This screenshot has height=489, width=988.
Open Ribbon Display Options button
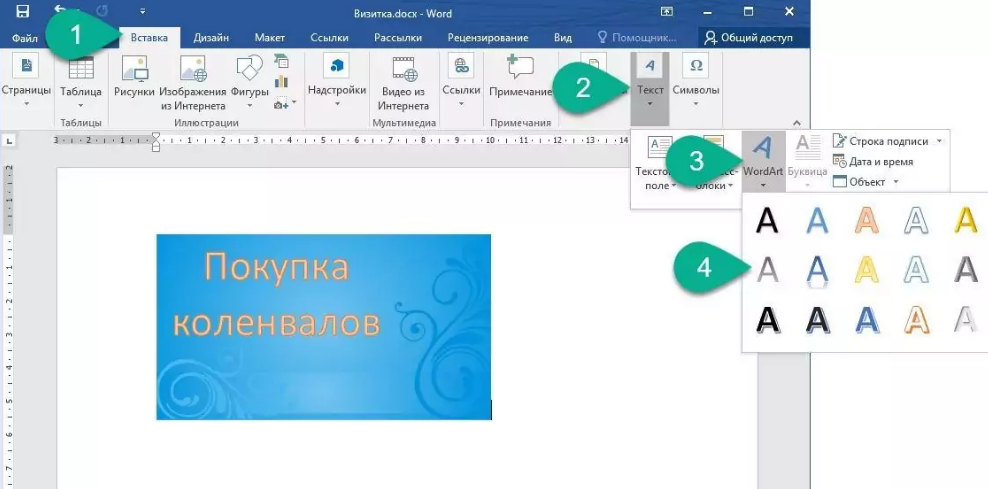point(667,11)
